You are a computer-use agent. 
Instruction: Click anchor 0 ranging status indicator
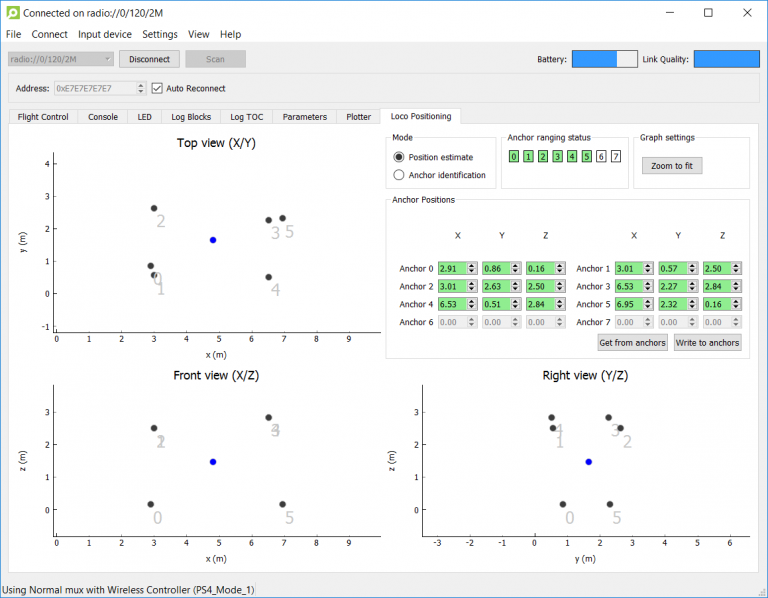513,156
